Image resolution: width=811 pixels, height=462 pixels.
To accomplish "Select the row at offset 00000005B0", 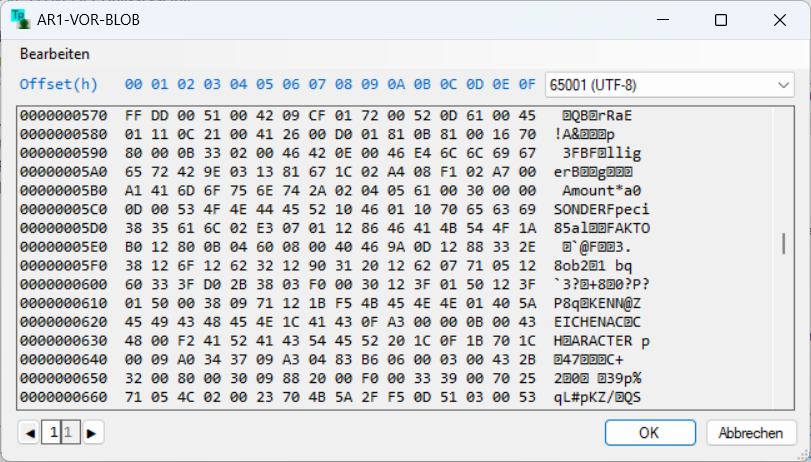I will coord(62,191).
